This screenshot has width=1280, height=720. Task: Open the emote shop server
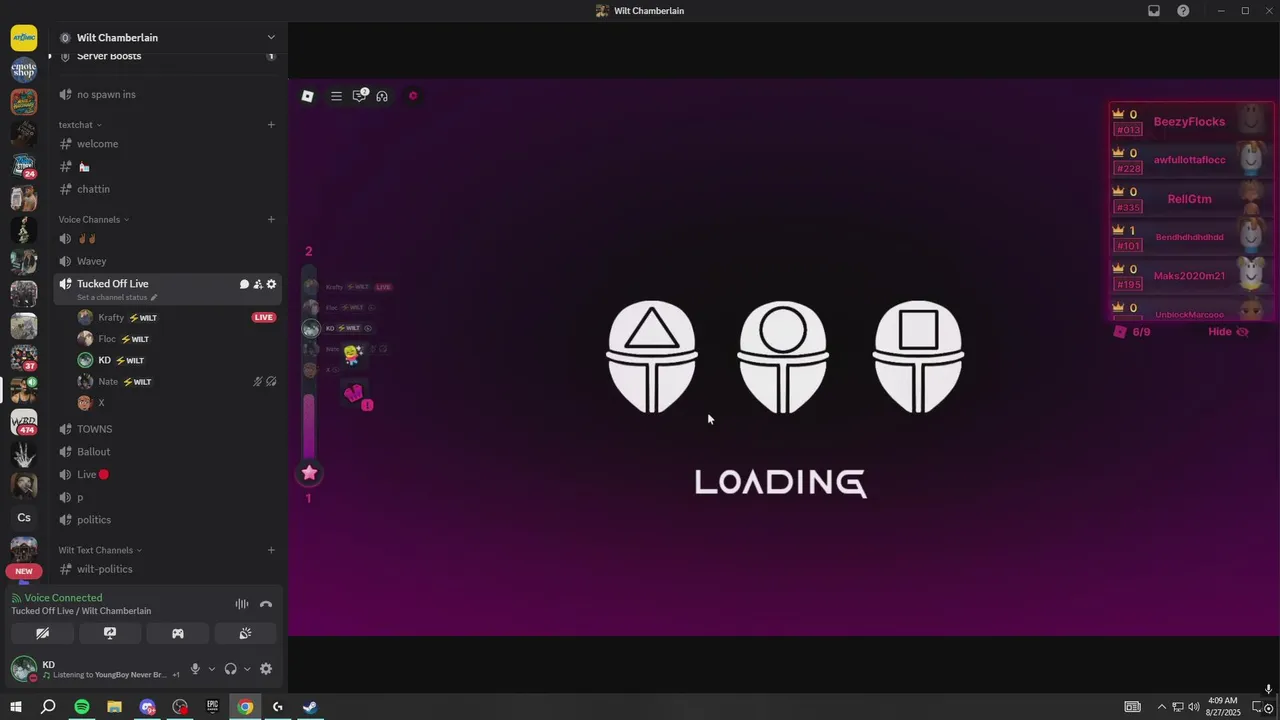[24, 70]
